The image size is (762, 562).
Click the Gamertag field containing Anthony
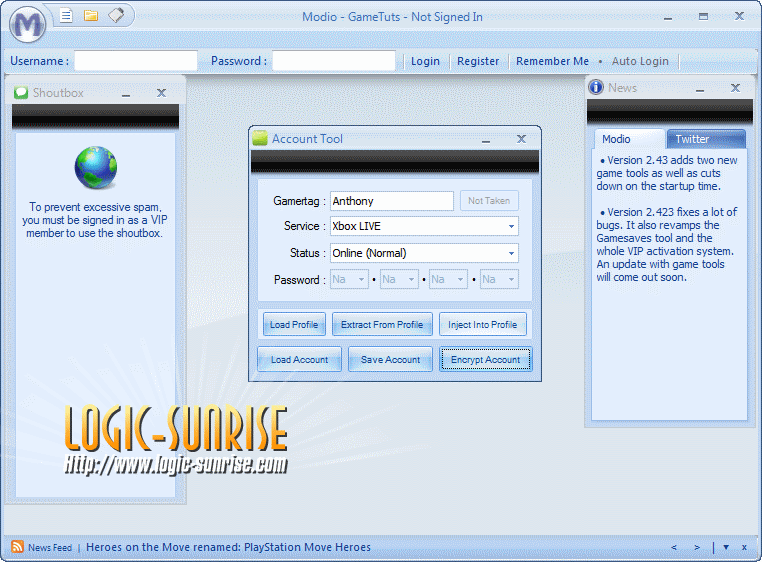pos(392,201)
